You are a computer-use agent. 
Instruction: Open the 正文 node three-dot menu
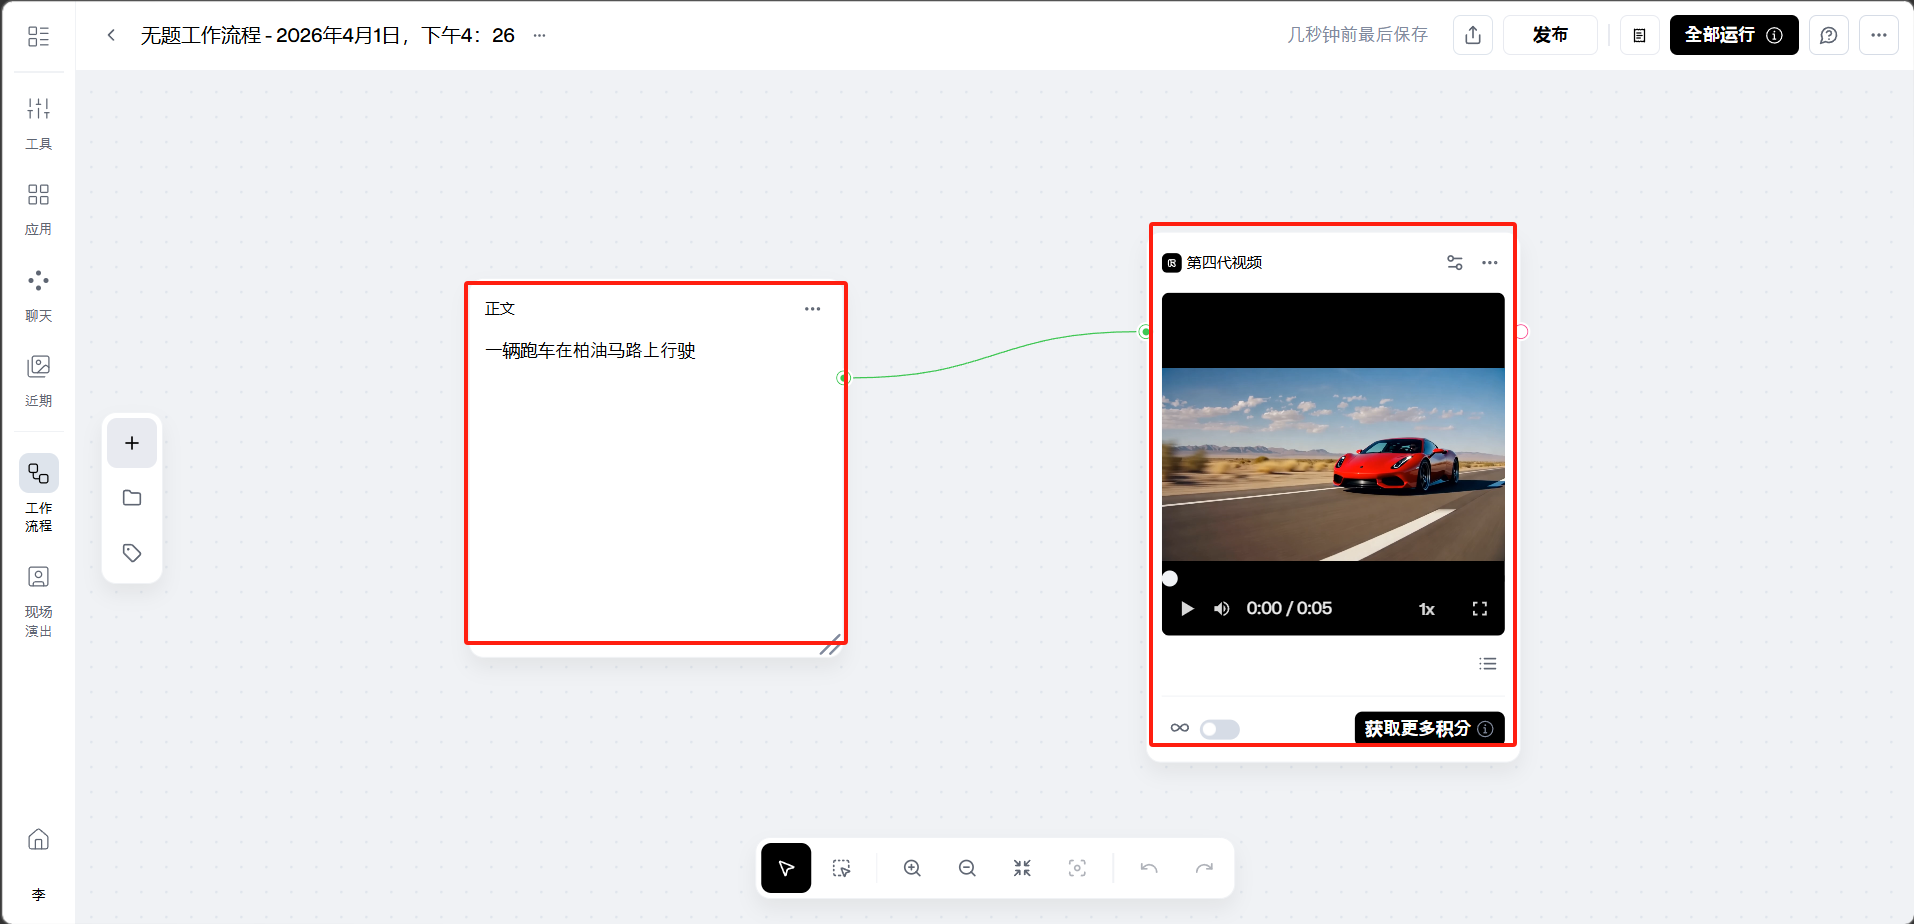[x=812, y=309]
